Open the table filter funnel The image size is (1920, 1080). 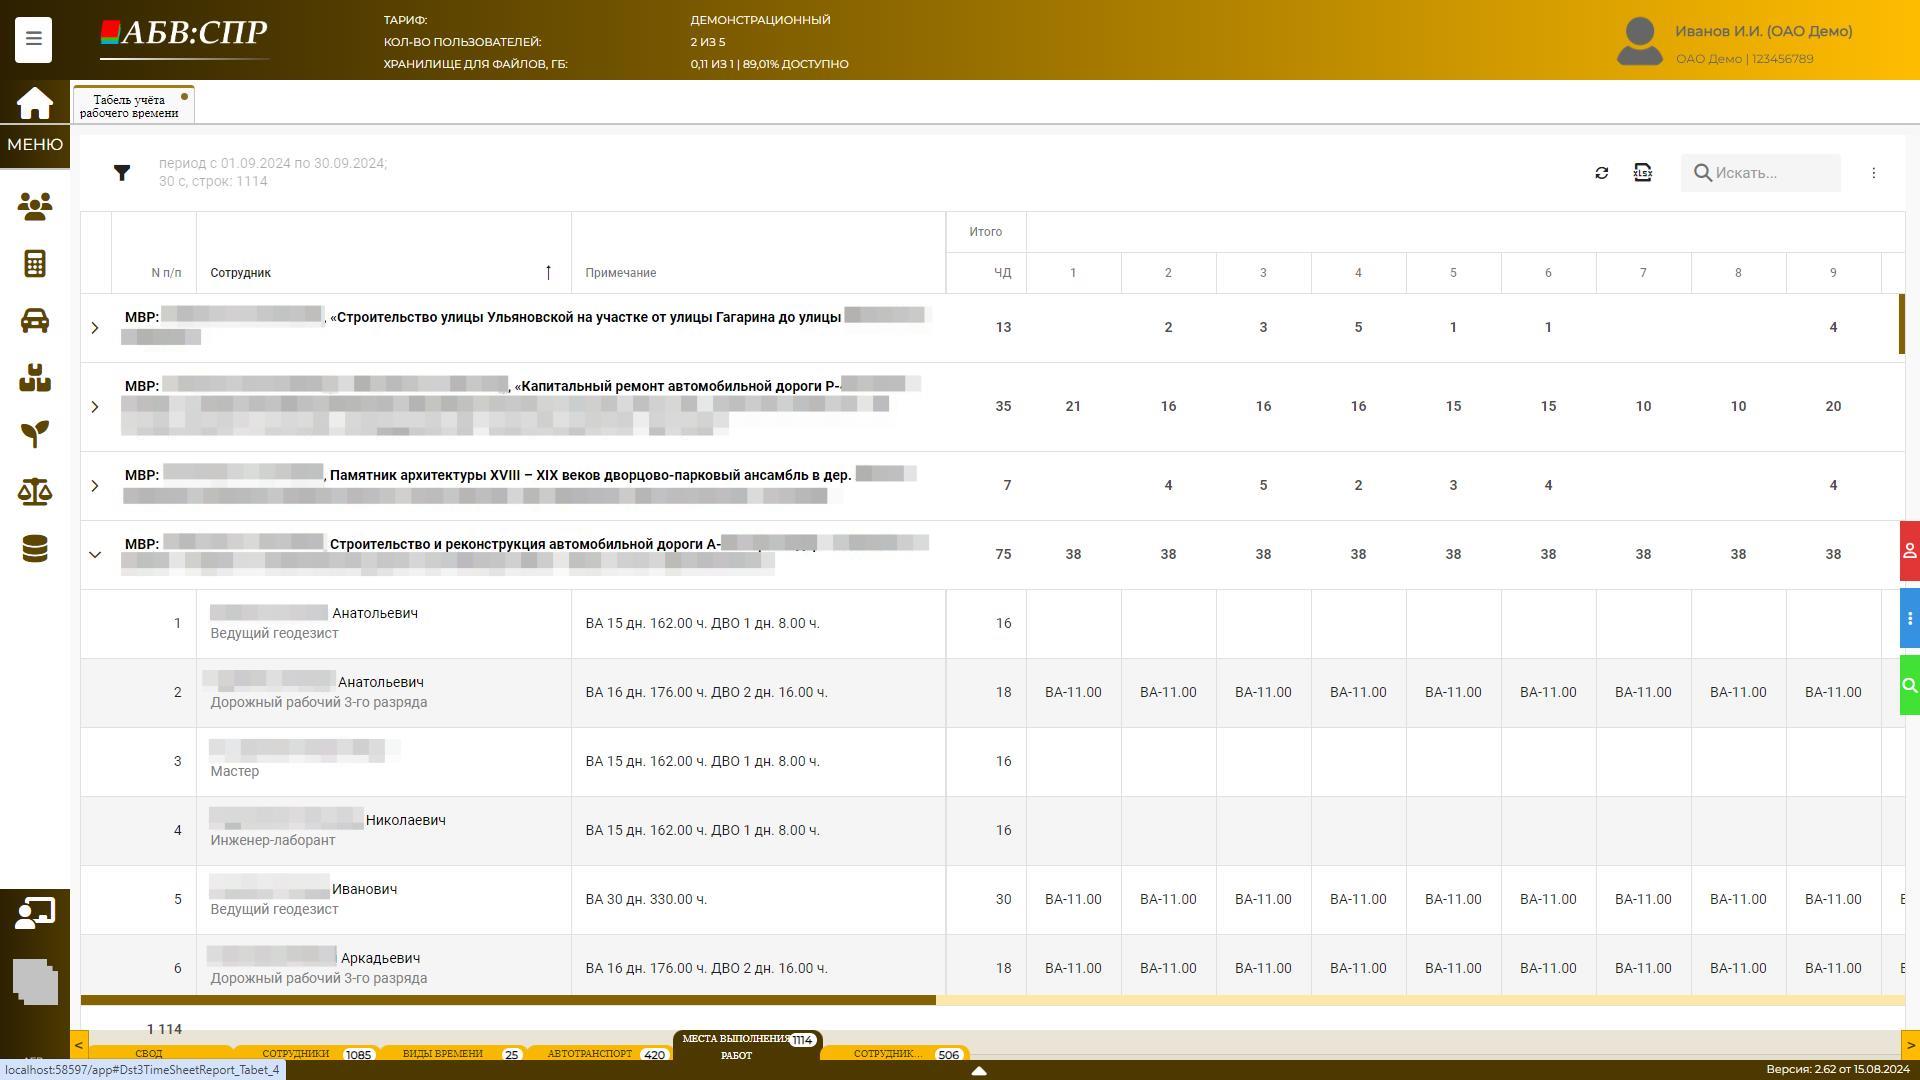click(x=122, y=173)
